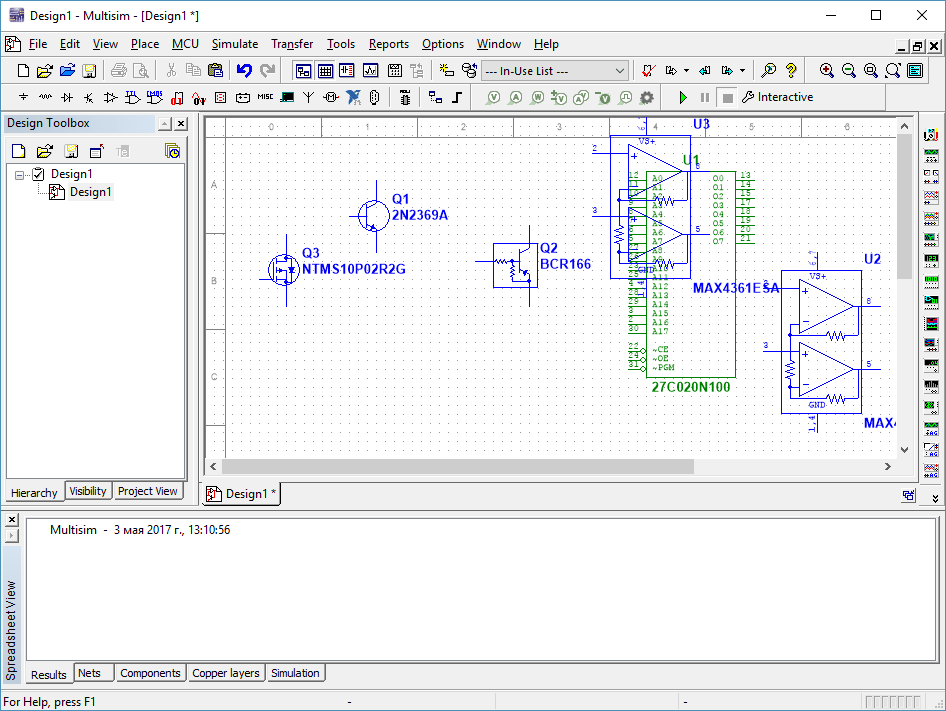Switch to the Project View tab
Image resolution: width=946 pixels, height=711 pixels.
(x=148, y=491)
